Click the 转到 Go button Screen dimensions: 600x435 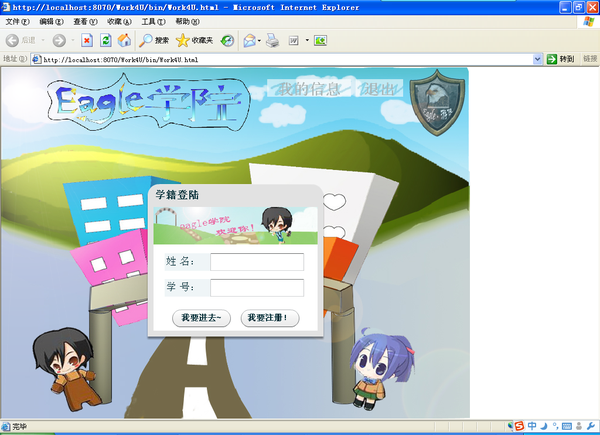[x=560, y=59]
